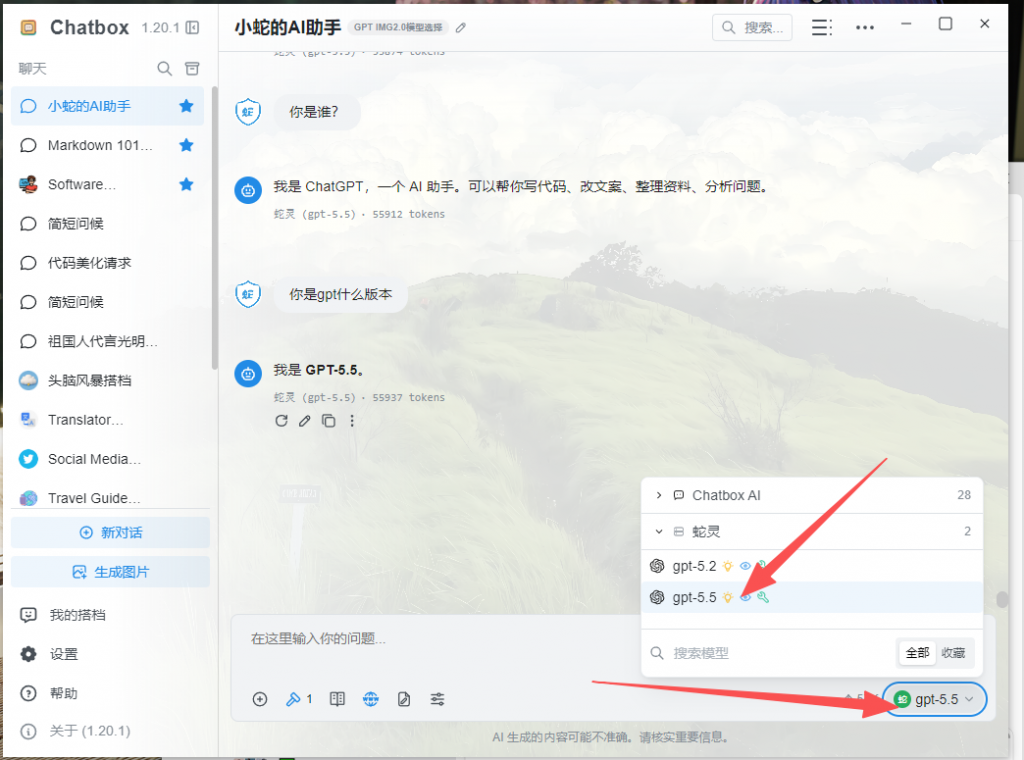Open the 代码美化请求 conversation

point(90,263)
